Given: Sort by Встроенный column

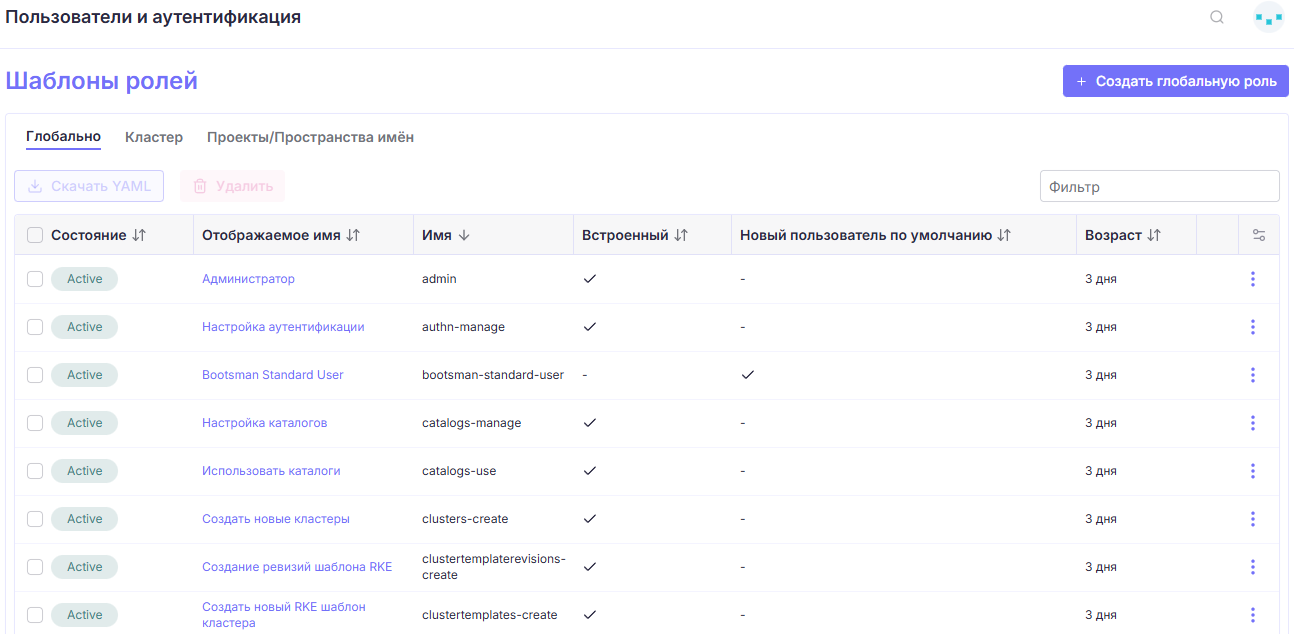Looking at the screenshot, I should 635,235.
